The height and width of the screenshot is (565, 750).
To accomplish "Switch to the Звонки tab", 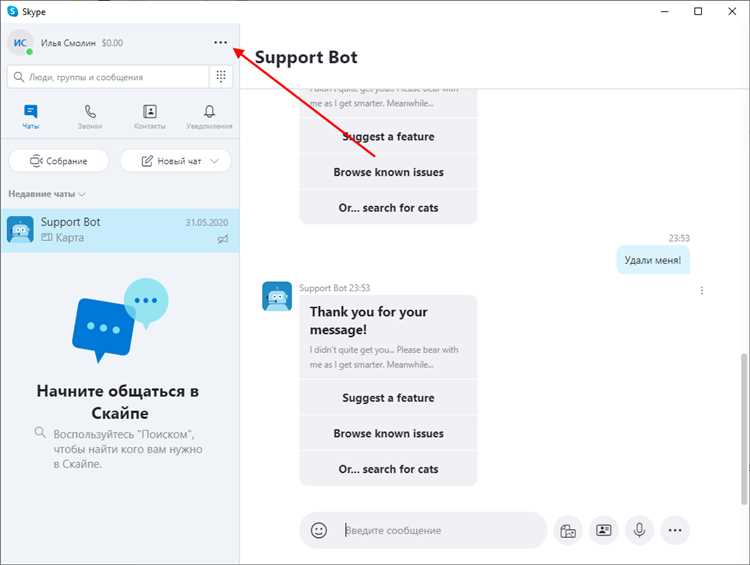I will point(90,117).
